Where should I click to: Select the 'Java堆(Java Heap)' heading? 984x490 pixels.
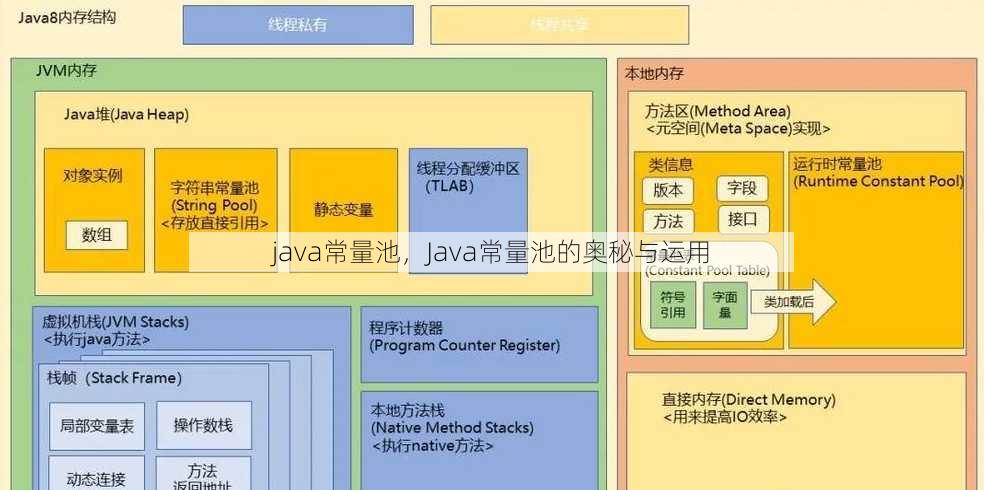coord(126,115)
